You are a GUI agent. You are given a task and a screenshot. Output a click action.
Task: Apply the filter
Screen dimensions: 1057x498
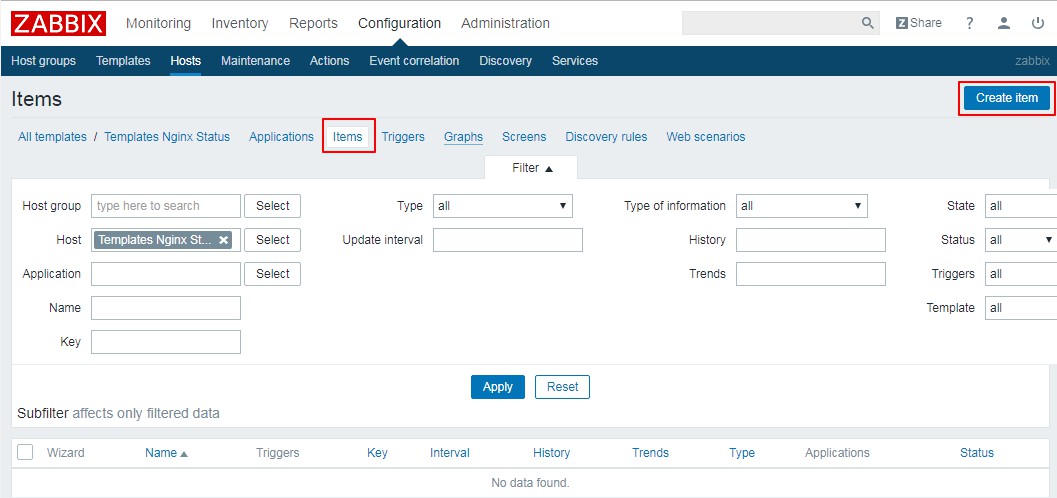tap(497, 387)
